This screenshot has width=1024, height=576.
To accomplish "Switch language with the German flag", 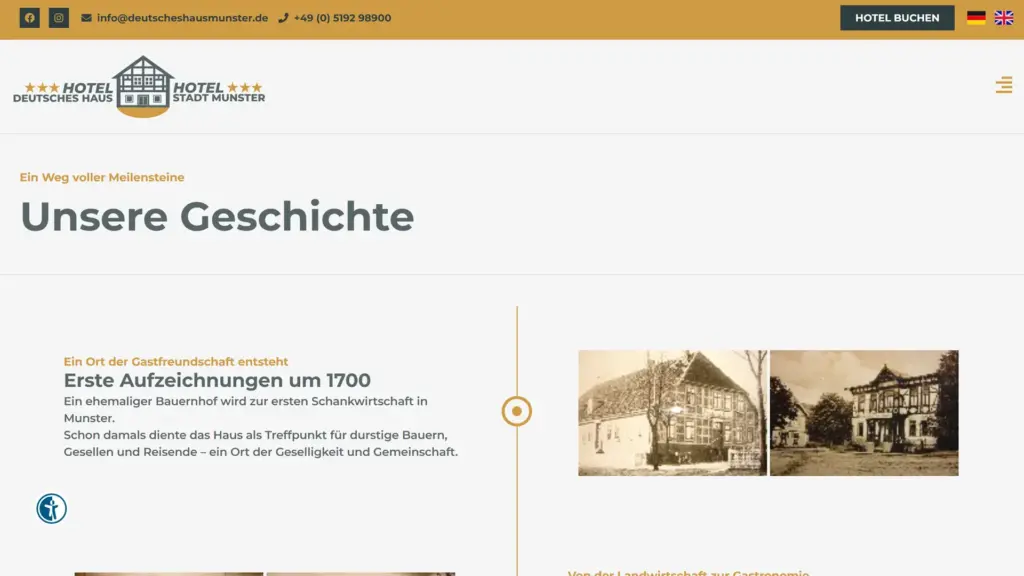I will [976, 18].
